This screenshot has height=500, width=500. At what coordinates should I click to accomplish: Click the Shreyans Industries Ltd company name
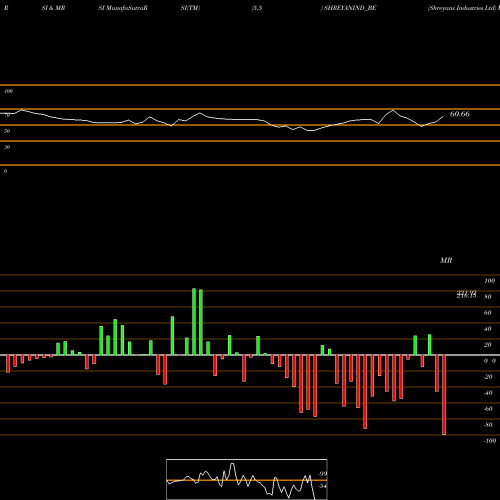[462, 8]
